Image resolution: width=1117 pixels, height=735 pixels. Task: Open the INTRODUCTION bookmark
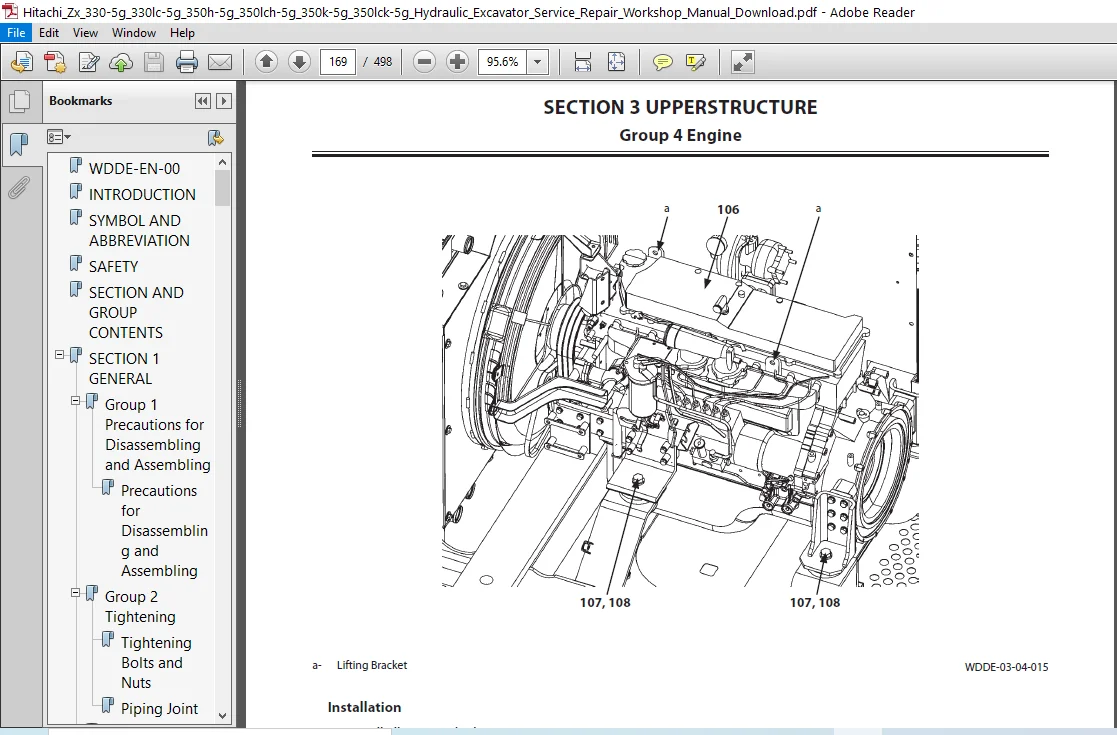click(x=142, y=194)
